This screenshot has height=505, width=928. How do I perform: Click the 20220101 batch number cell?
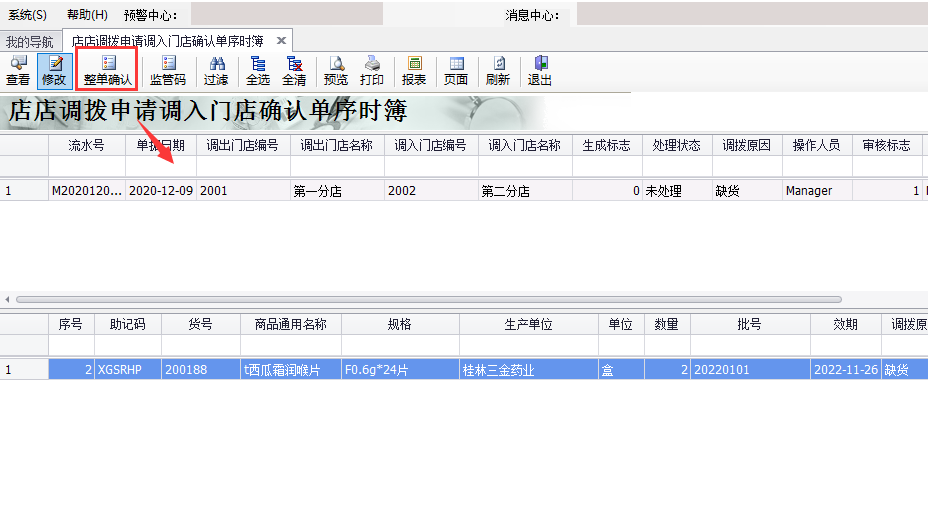(x=749, y=369)
